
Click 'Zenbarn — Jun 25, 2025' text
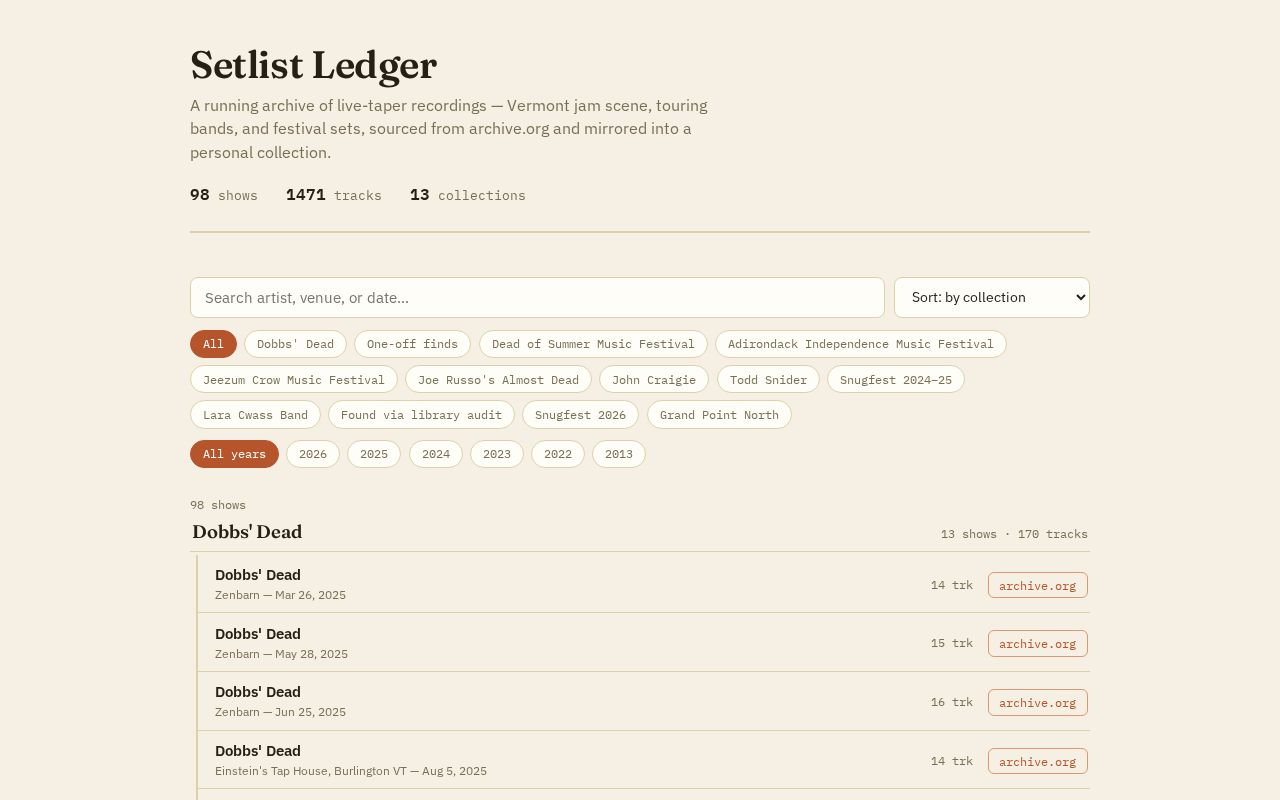coord(280,712)
